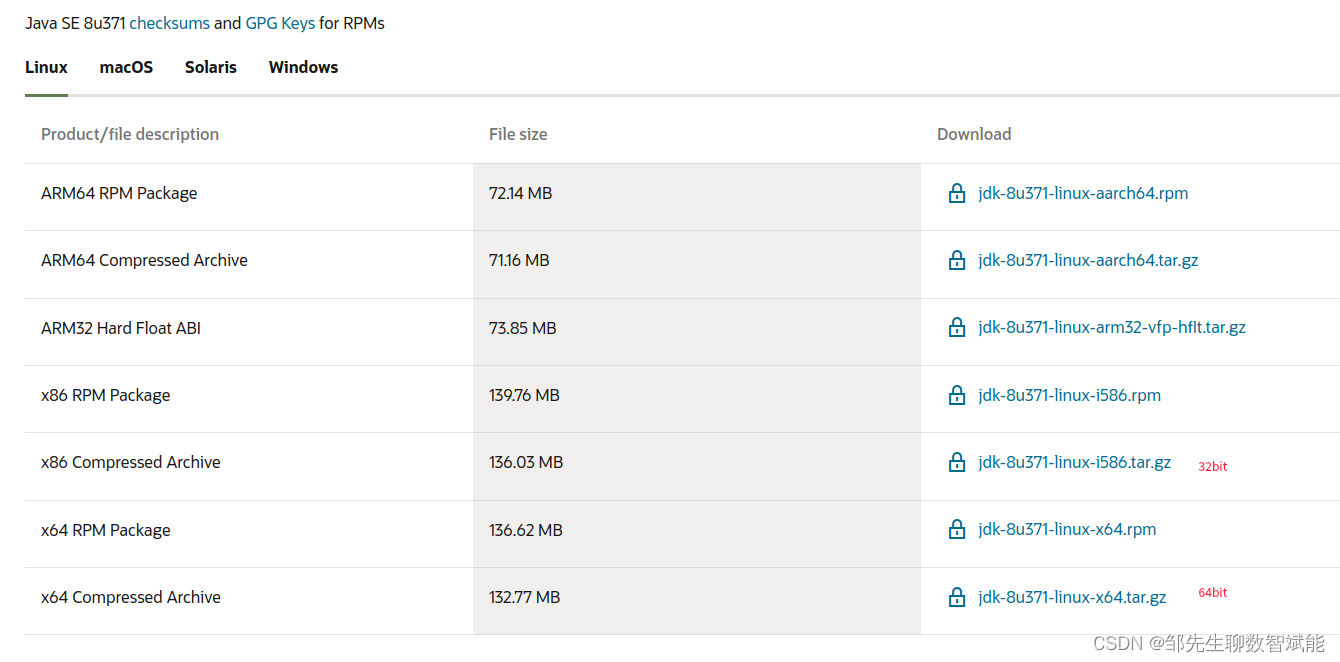Click the ARM64 Compressed Archive description
This screenshot has height=662, width=1340.
(x=144, y=260)
